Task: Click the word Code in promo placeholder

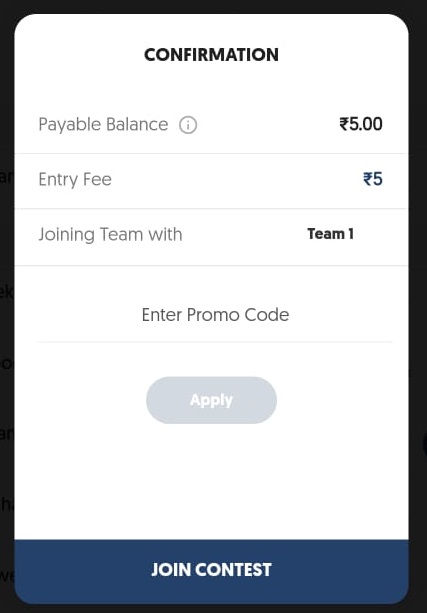Action: 267,315
